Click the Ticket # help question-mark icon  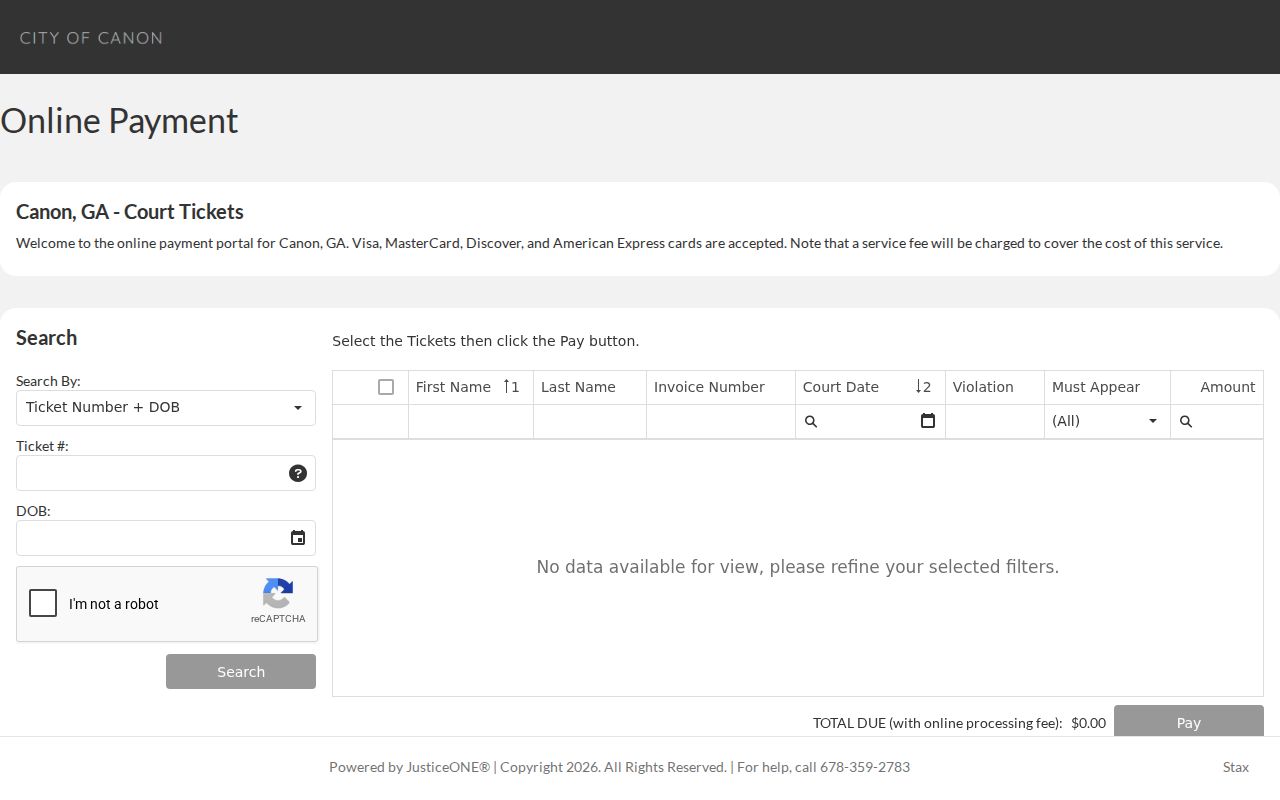point(298,473)
